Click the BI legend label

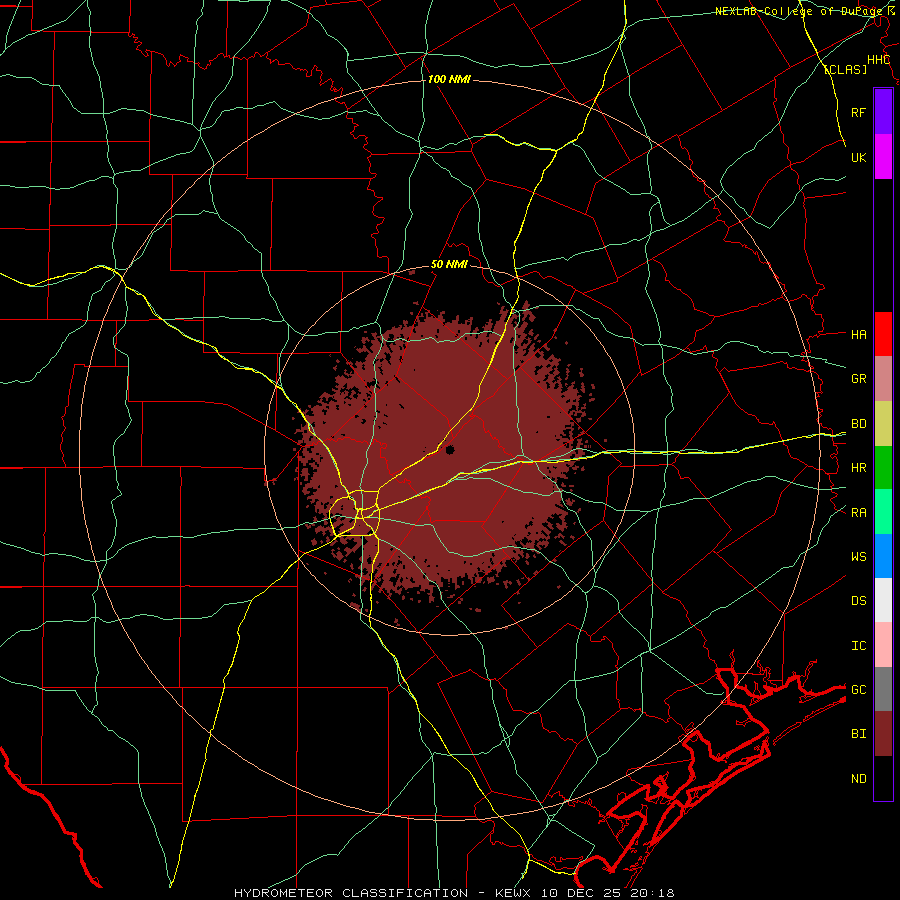(859, 734)
